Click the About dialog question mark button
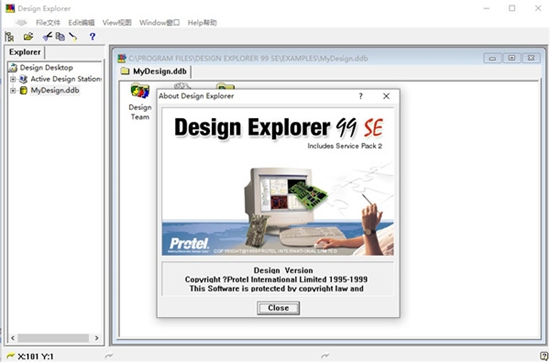Screen dimensions: 550x362 [361, 96]
